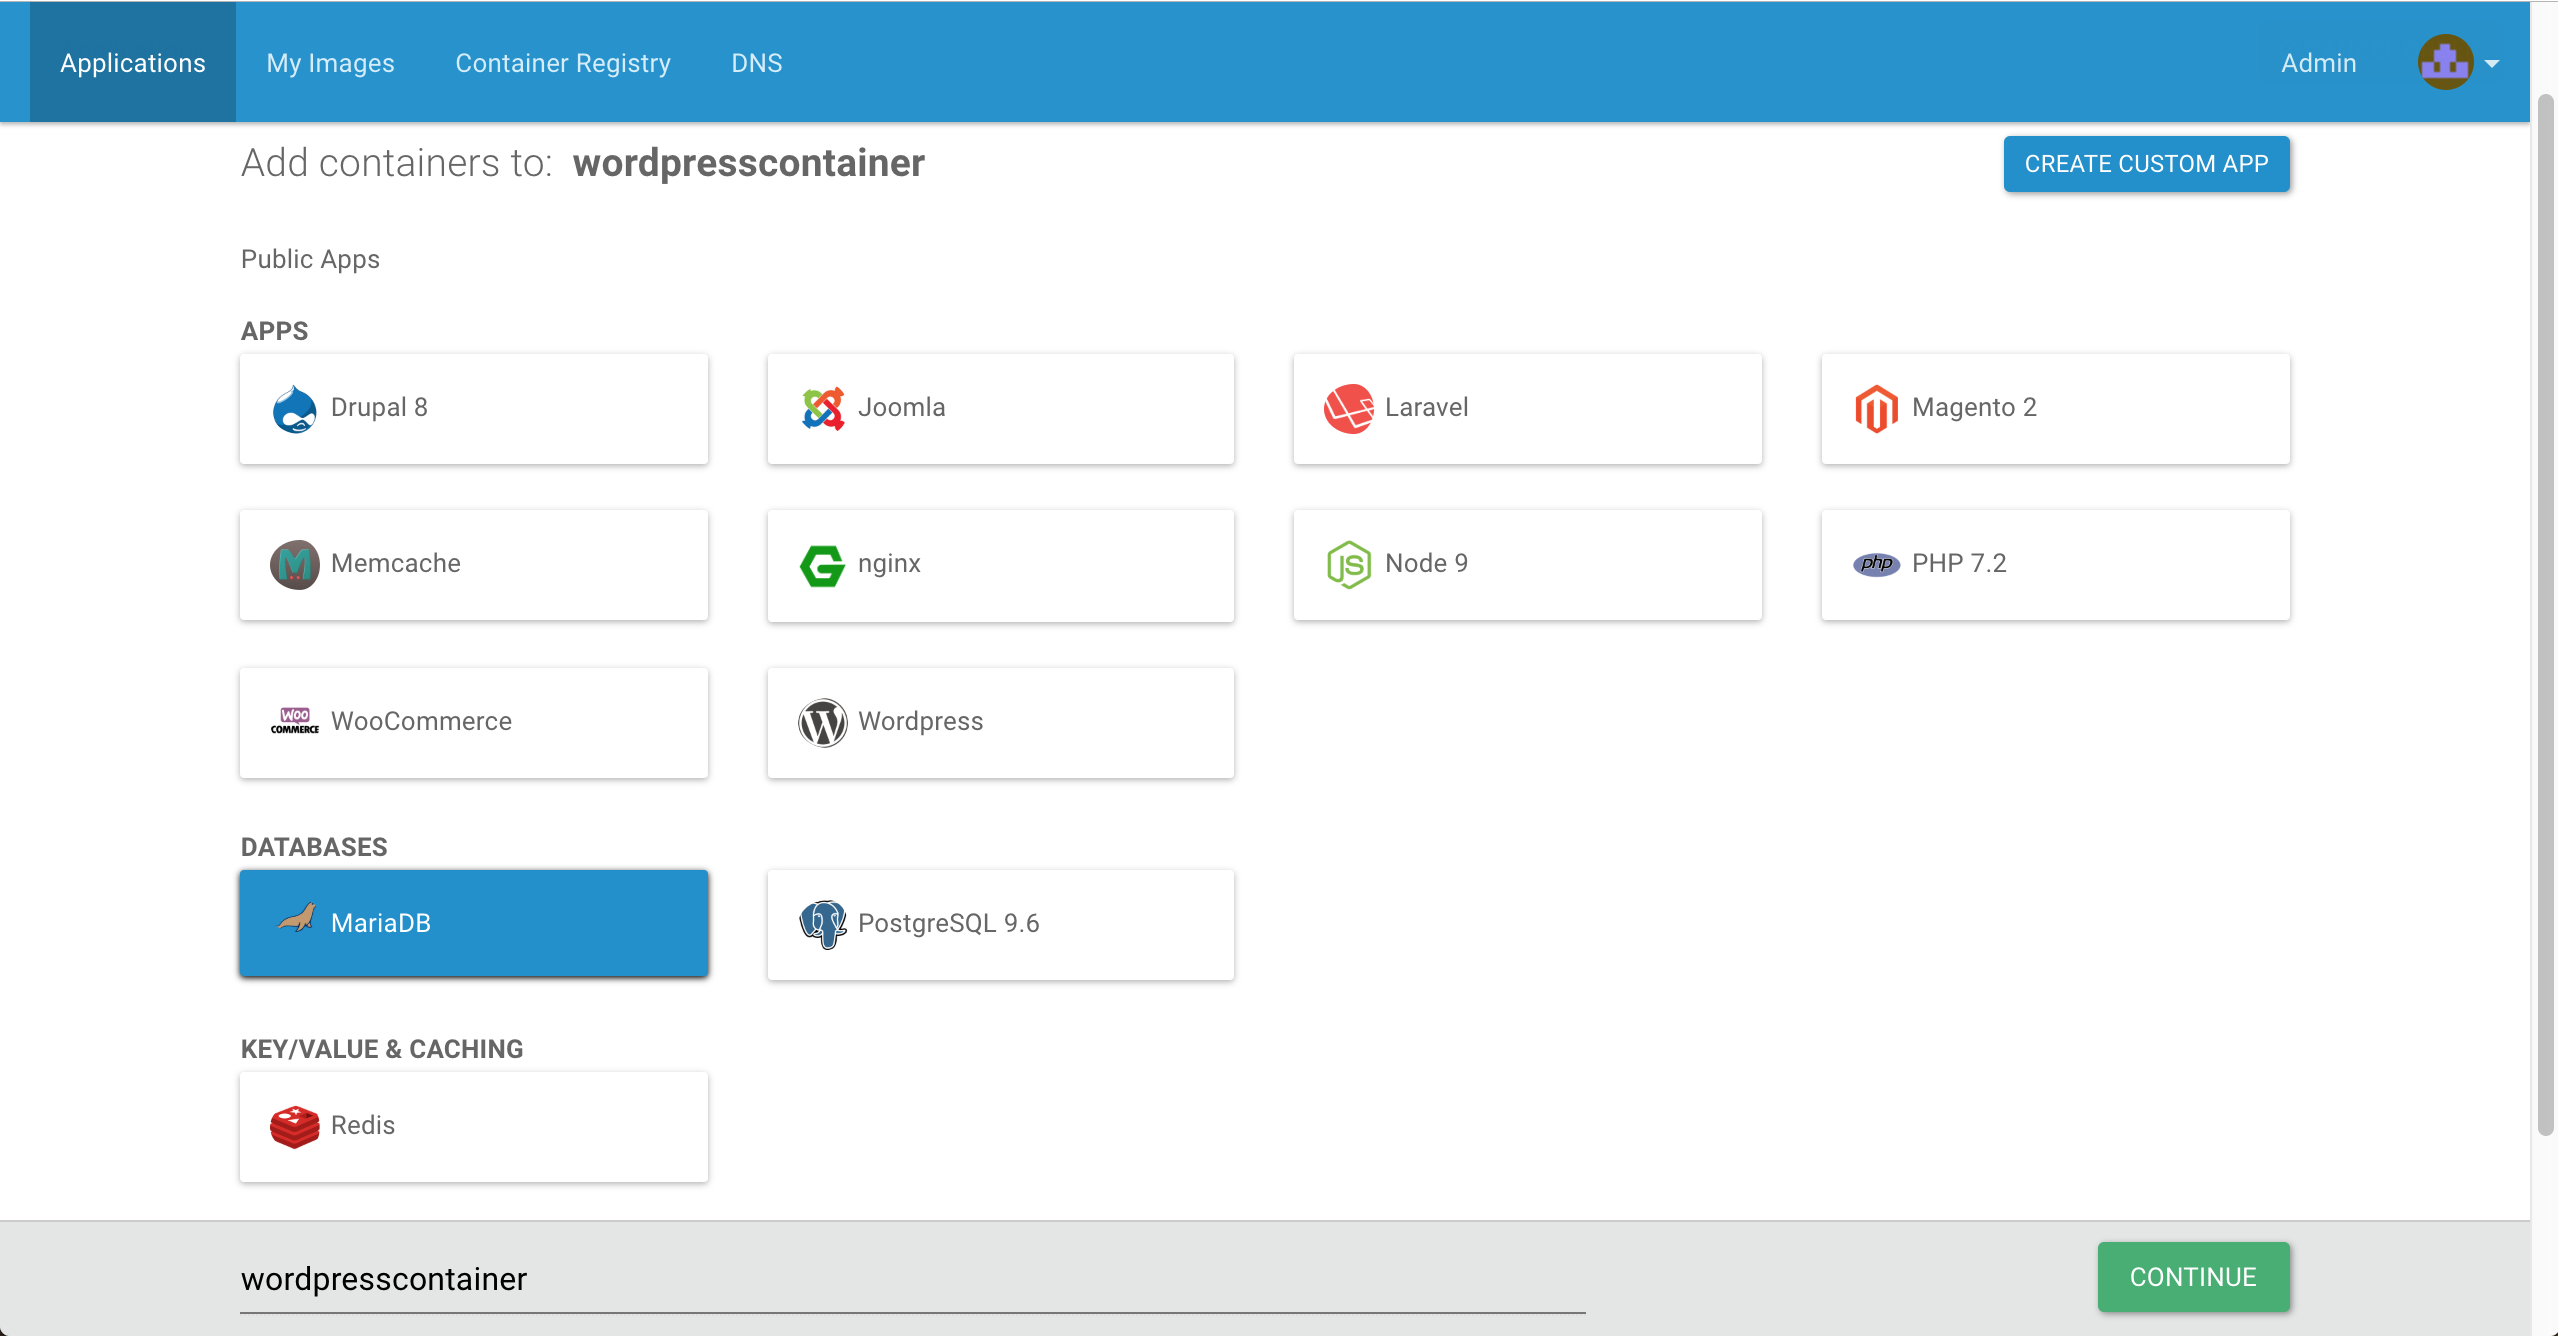Click the PostgreSQL elephant icon
The image size is (2558, 1336).
[822, 924]
